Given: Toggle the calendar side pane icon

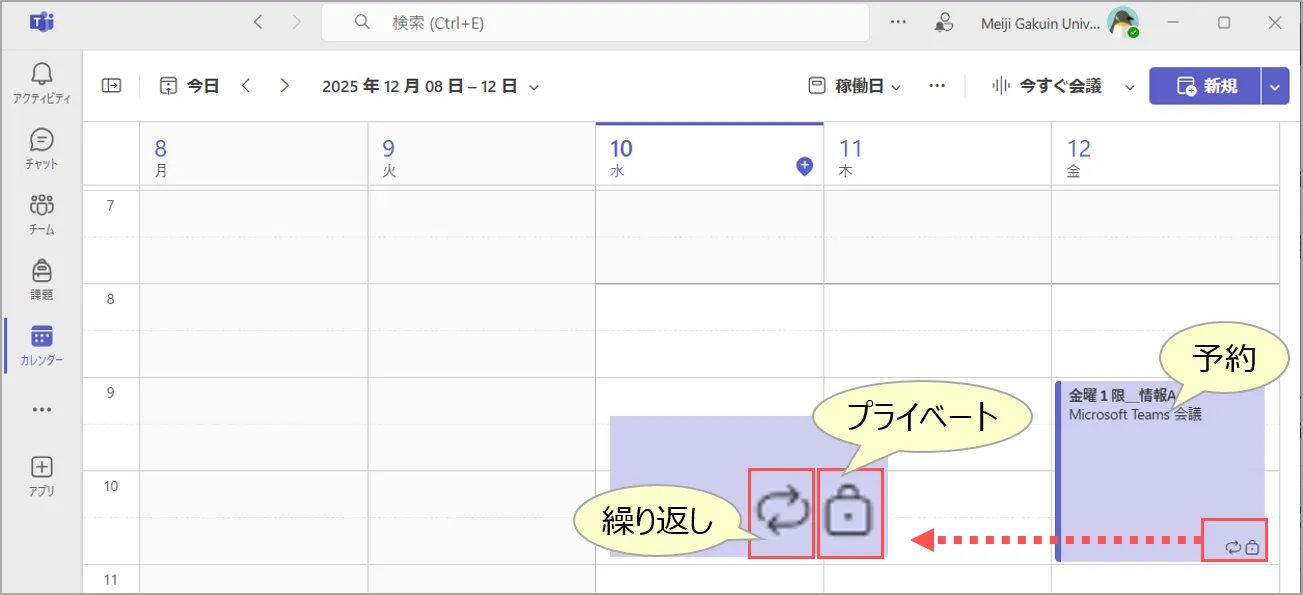Looking at the screenshot, I should 111,86.
